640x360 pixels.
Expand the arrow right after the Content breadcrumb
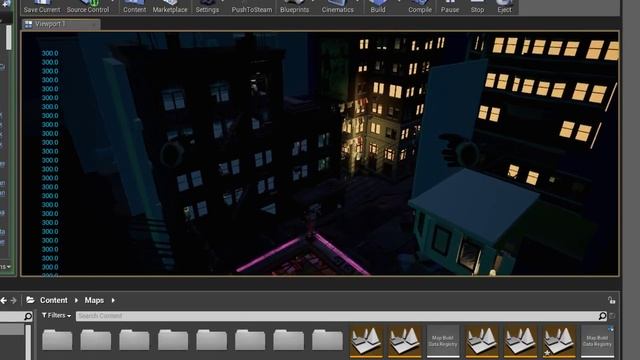pyautogui.click(x=76, y=300)
